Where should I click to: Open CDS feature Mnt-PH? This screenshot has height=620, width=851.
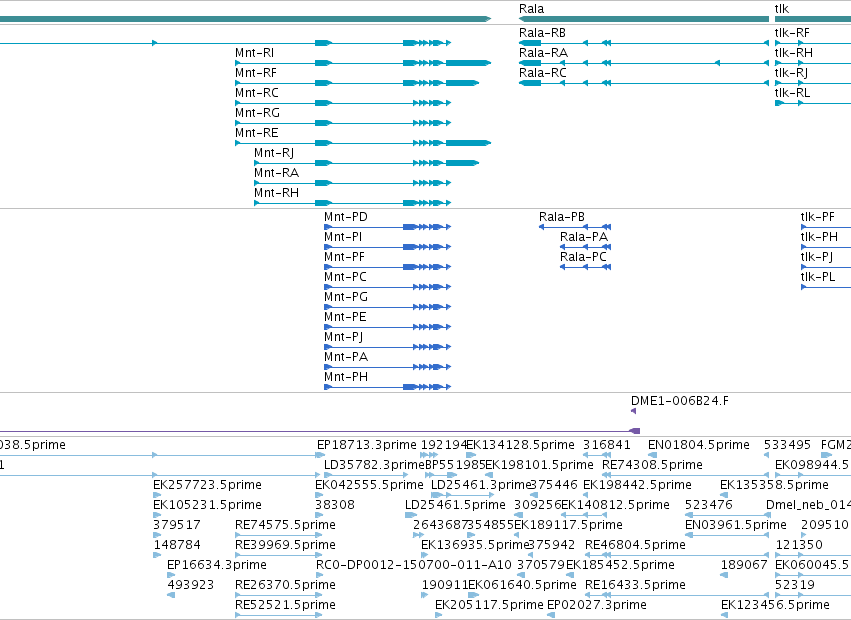click(346, 378)
